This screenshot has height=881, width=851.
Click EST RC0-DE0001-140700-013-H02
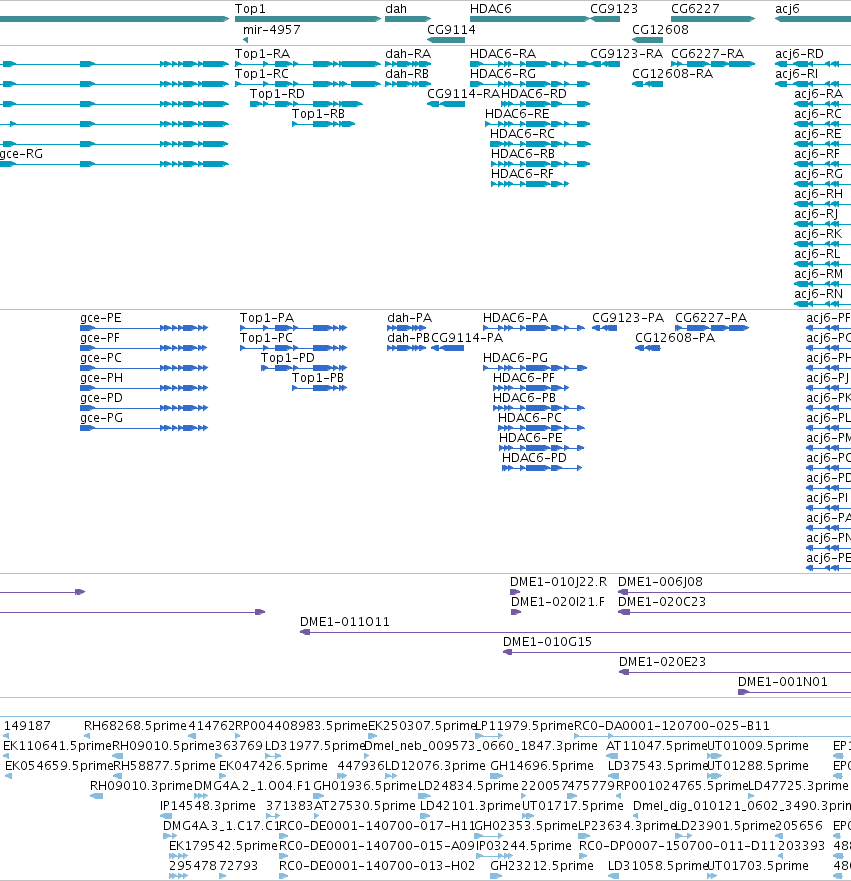point(283,876)
